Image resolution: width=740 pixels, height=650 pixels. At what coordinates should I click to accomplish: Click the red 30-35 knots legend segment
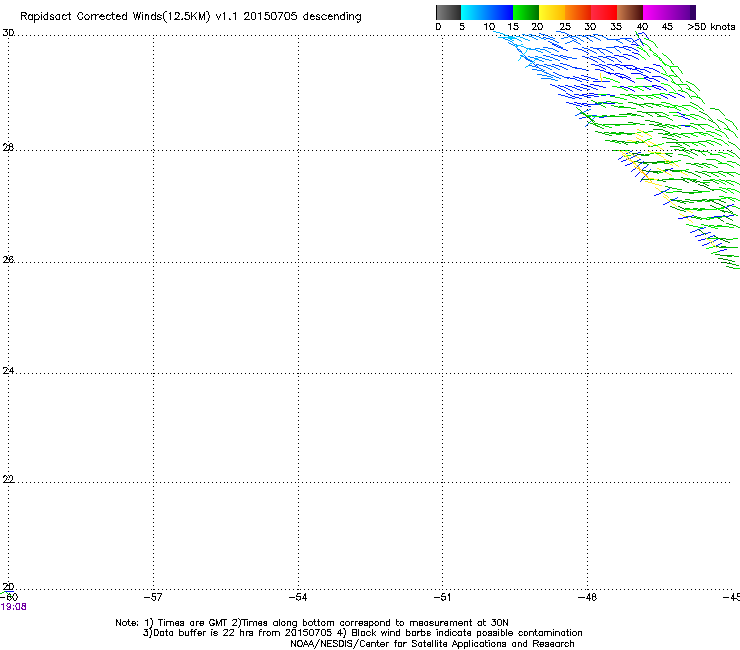tap(604, 12)
